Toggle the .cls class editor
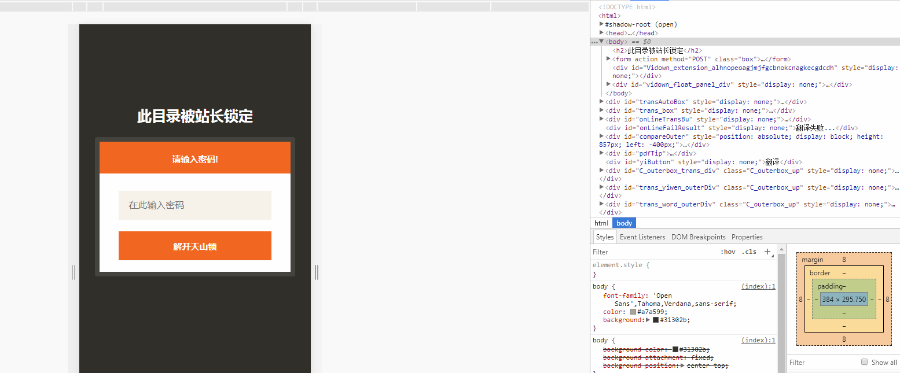The width and height of the screenshot is (900, 373). click(x=749, y=252)
